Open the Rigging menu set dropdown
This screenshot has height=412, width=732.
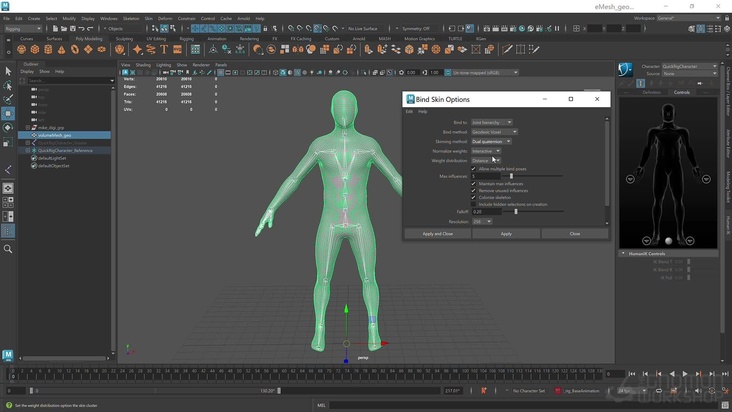tap(23, 28)
